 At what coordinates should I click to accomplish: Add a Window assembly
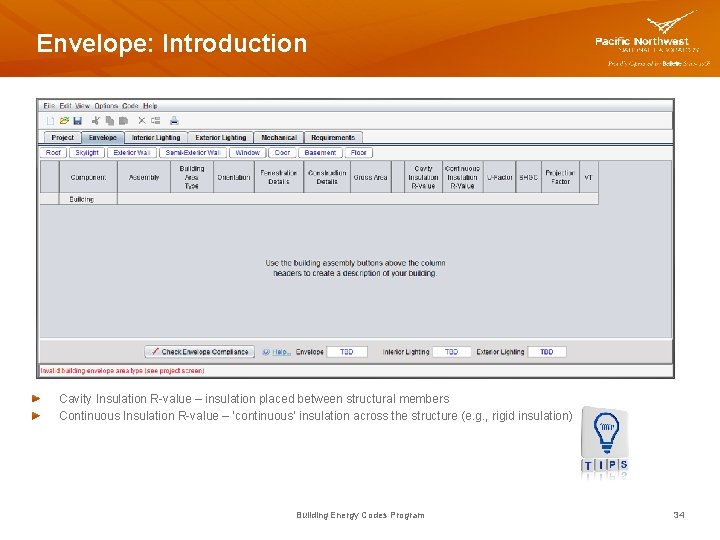pos(248,152)
